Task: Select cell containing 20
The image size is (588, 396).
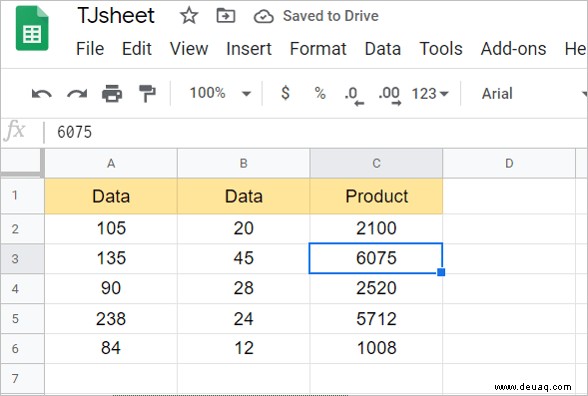Action: (243, 229)
